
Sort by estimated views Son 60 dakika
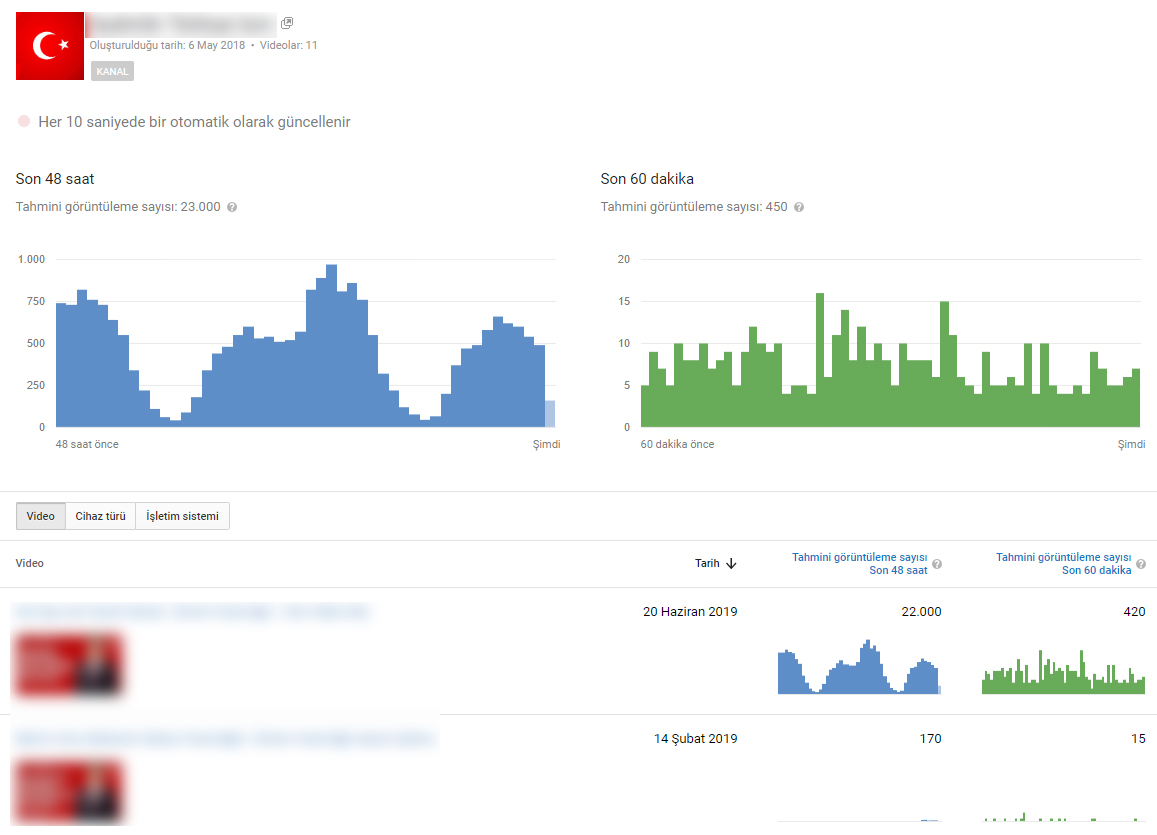1063,564
